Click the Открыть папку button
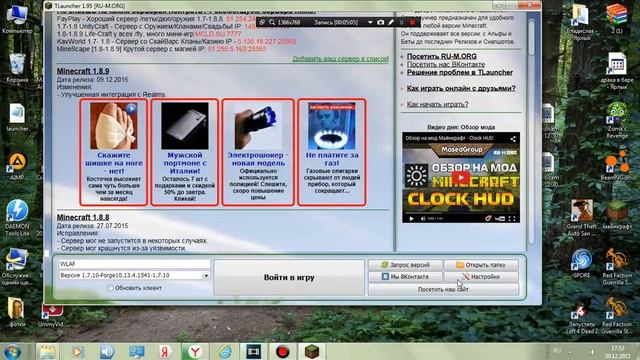 pos(481,265)
